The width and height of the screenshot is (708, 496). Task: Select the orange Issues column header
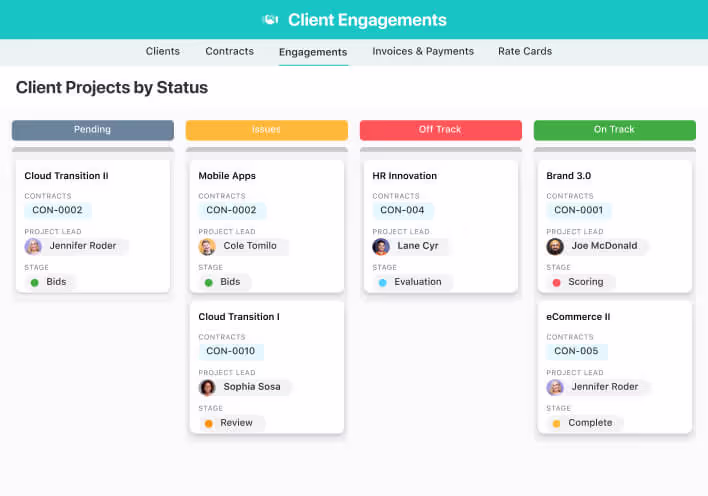266,130
